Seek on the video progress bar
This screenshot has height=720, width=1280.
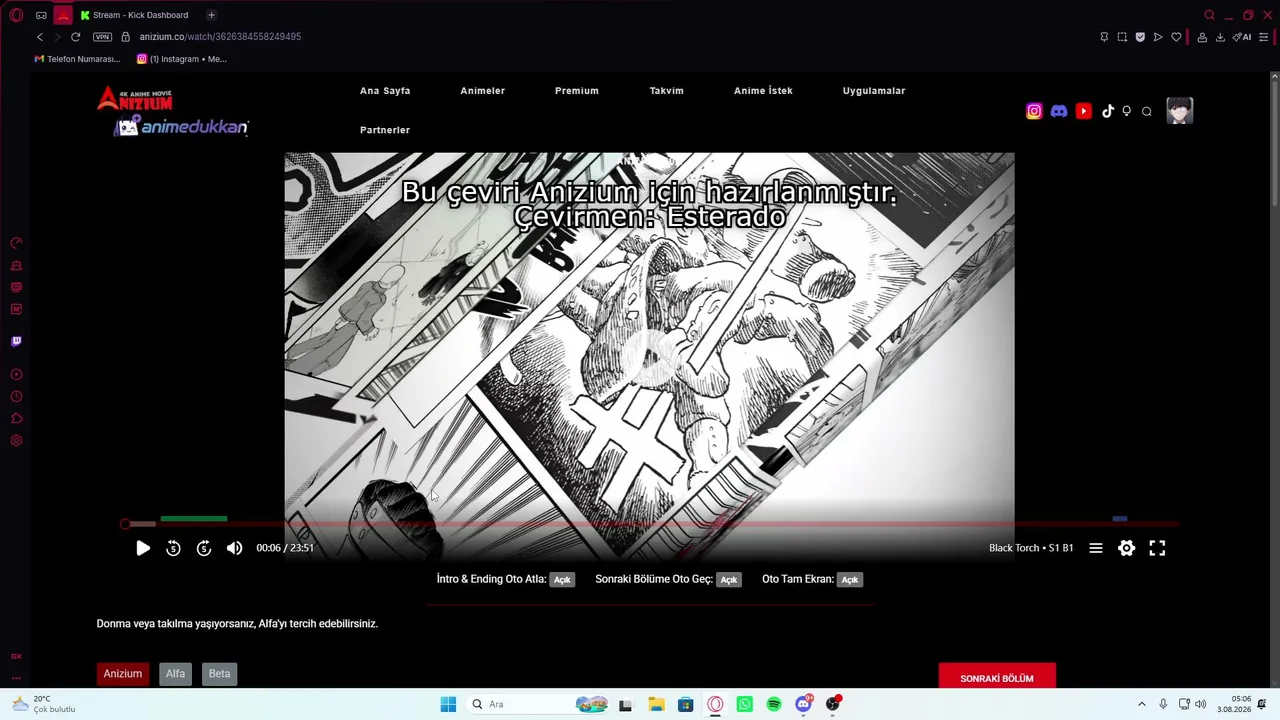tap(650, 524)
